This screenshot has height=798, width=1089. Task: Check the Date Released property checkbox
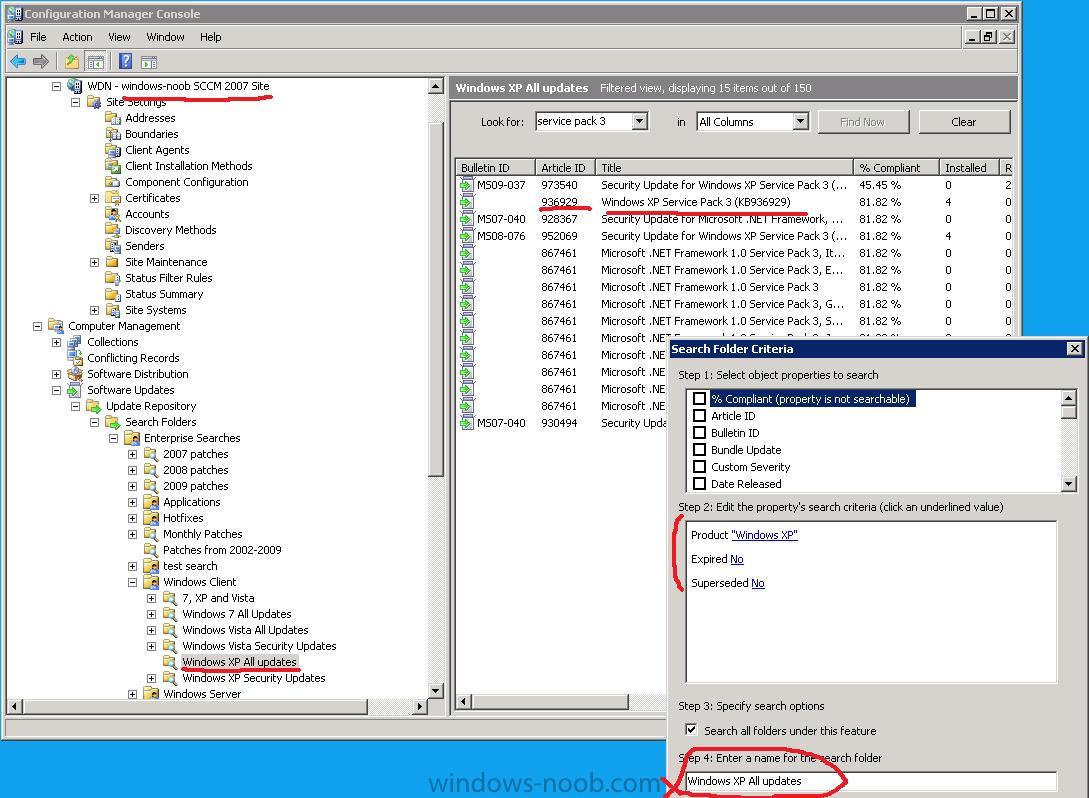(x=699, y=483)
